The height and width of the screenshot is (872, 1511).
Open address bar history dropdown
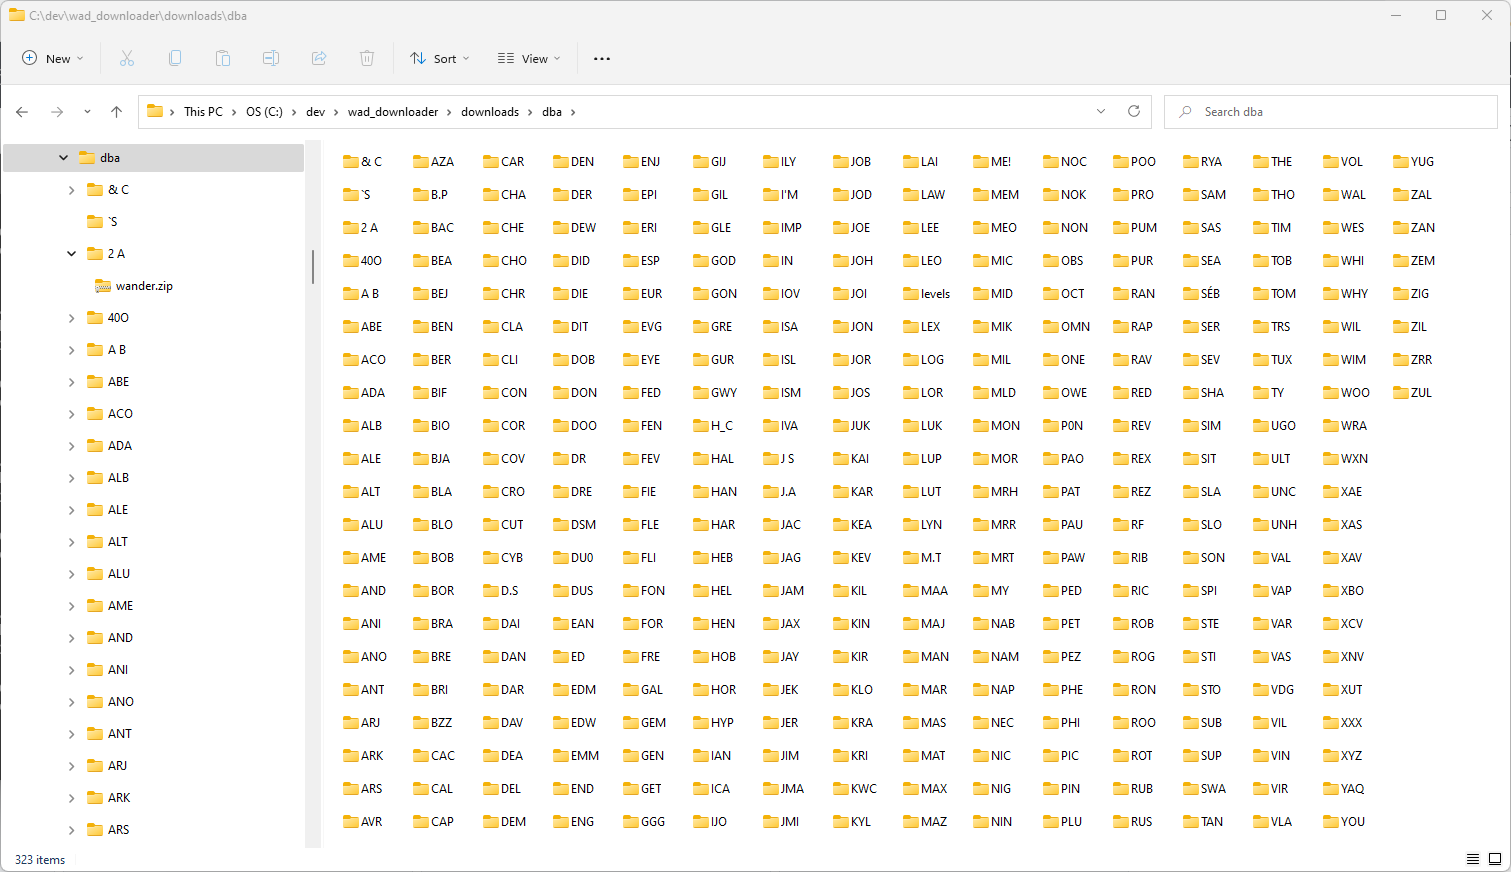[1101, 111]
